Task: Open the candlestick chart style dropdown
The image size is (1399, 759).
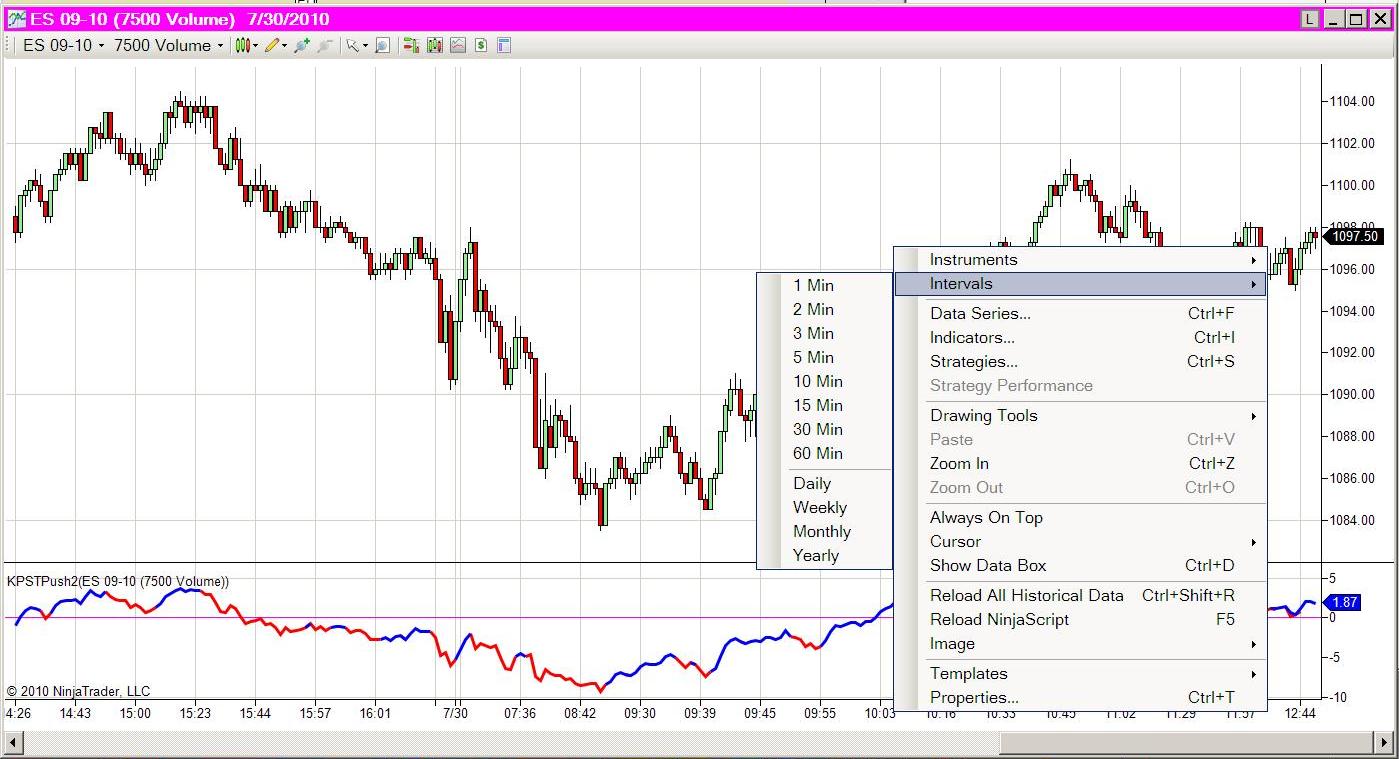Action: 246,45
